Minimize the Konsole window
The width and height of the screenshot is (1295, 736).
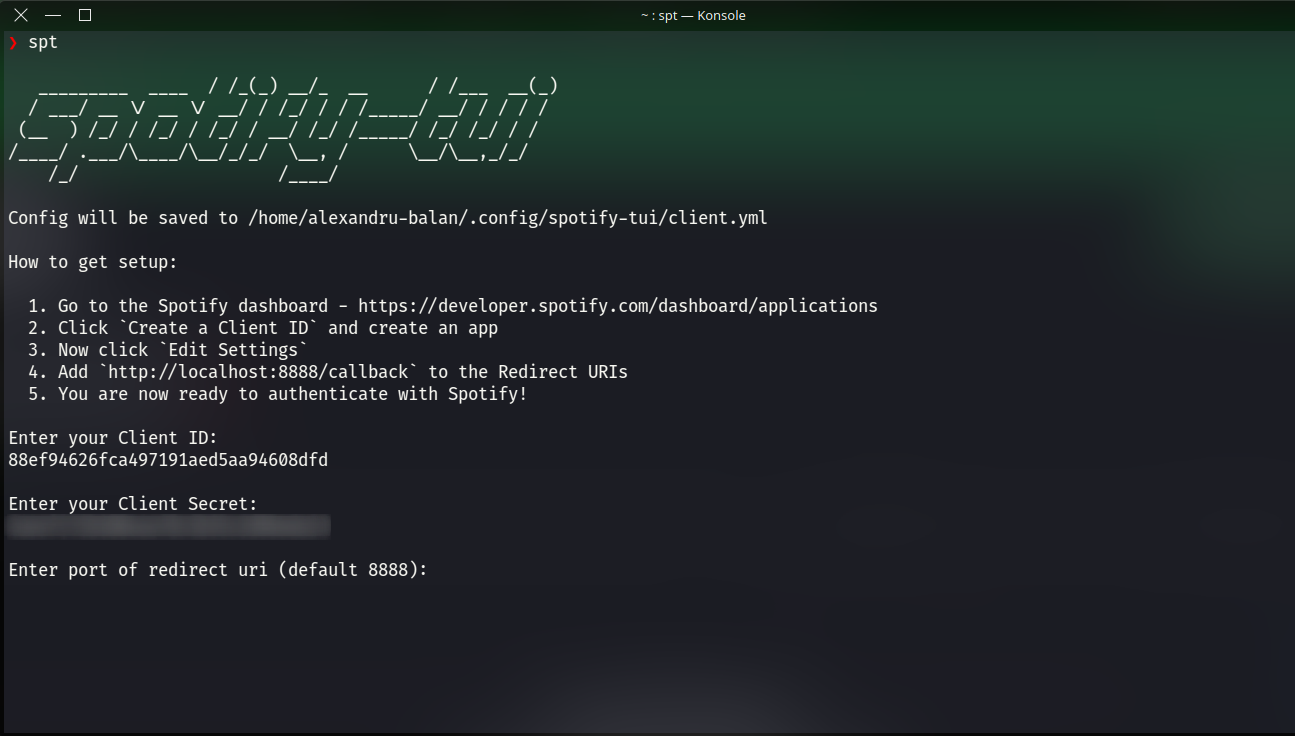[53, 15]
